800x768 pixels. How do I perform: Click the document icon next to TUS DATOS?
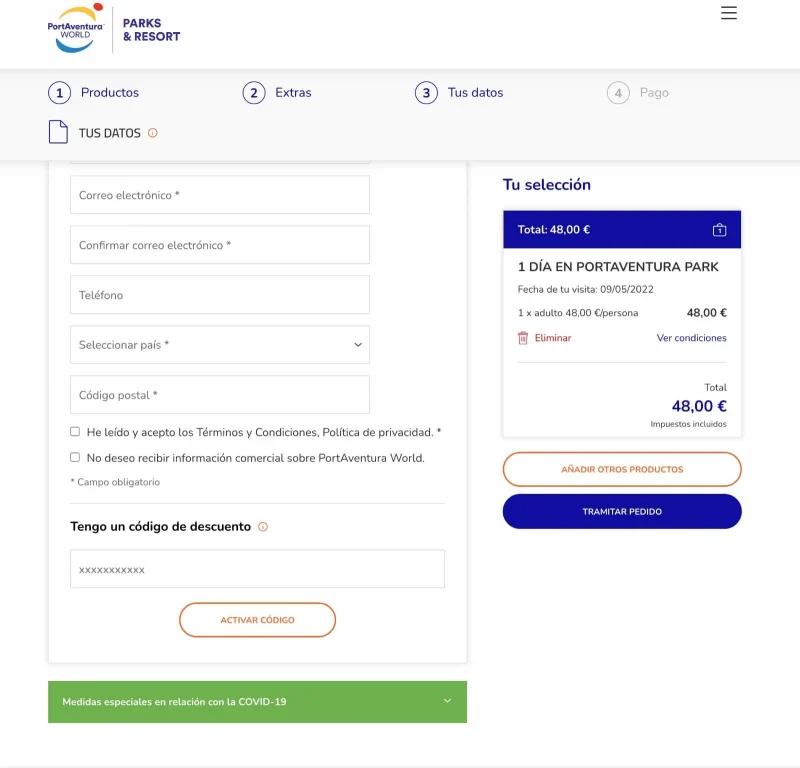click(x=58, y=132)
